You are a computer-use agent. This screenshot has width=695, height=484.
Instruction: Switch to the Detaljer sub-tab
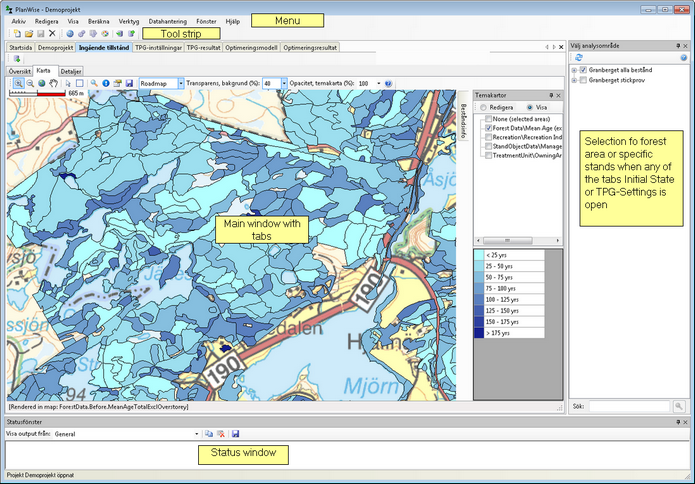70,71
